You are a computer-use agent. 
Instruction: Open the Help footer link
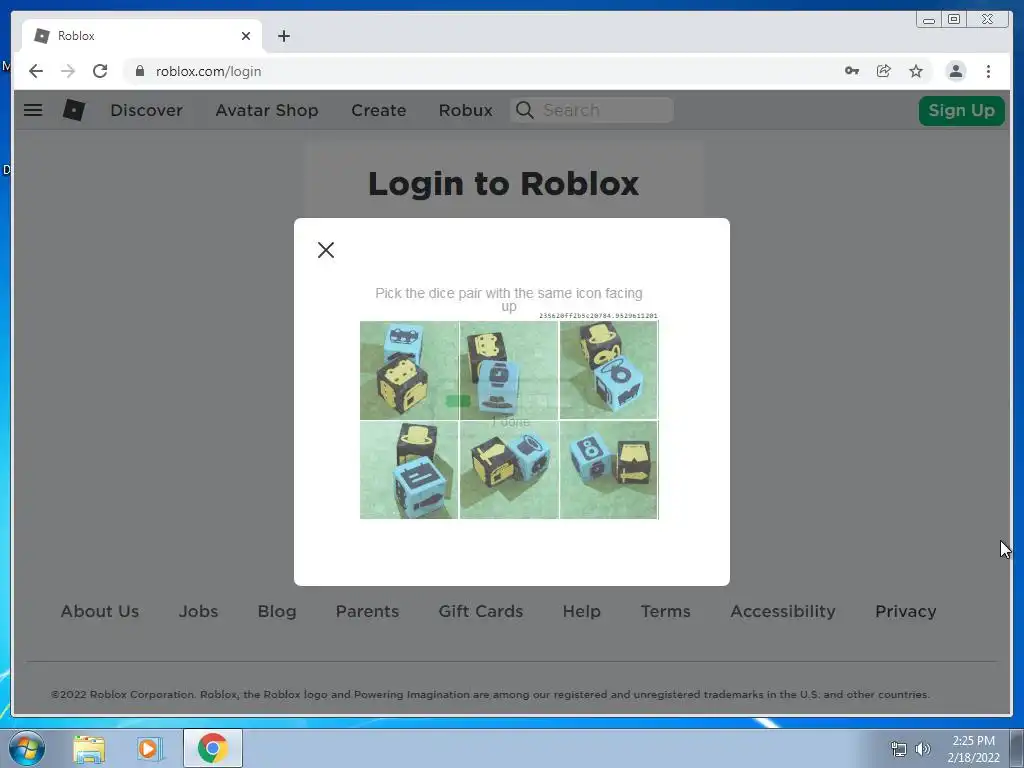click(x=581, y=611)
